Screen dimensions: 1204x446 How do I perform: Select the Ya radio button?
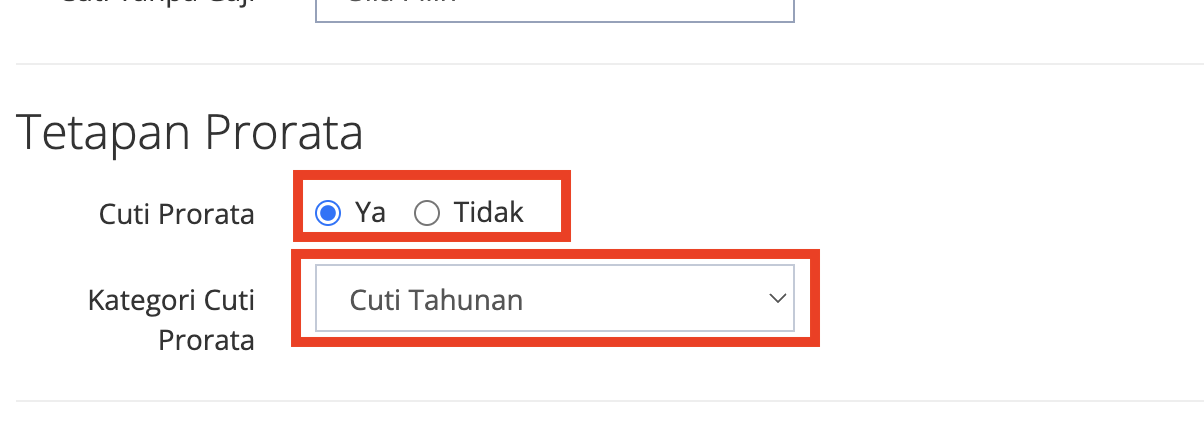click(x=327, y=213)
